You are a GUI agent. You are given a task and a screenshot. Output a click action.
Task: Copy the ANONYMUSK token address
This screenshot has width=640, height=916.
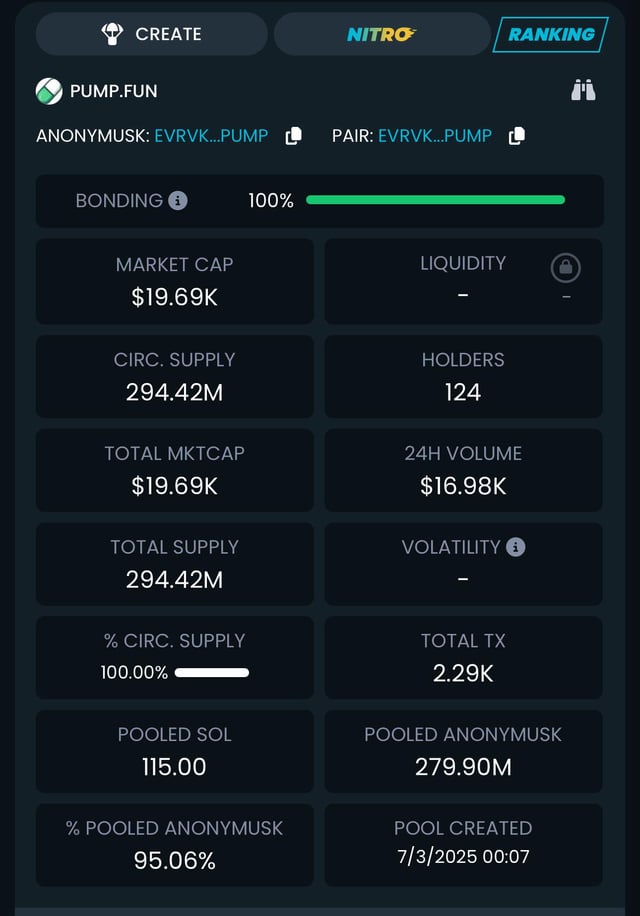point(293,136)
